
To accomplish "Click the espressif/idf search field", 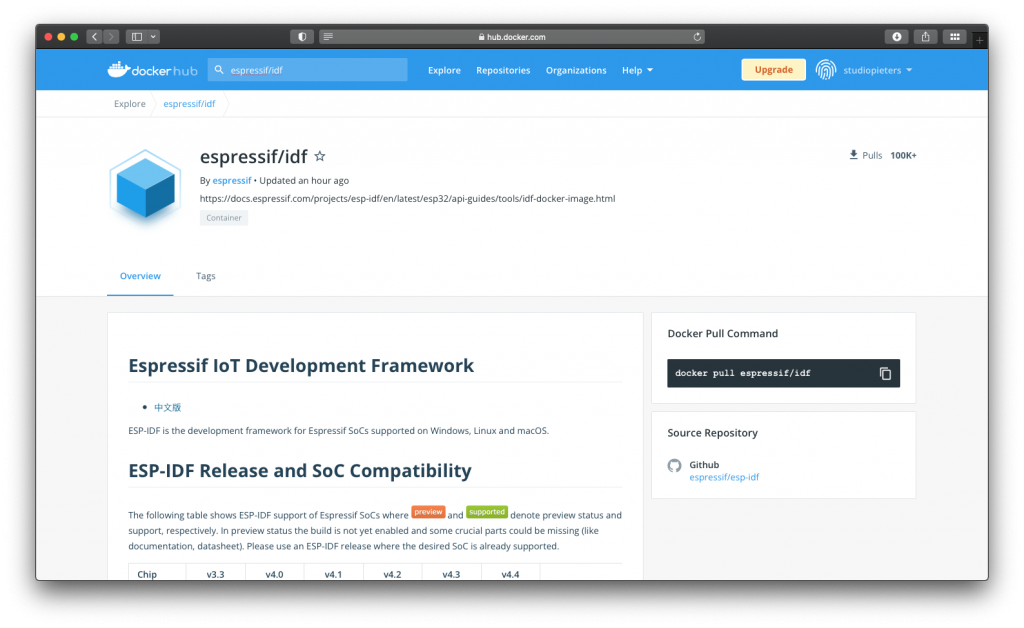I will [x=308, y=70].
